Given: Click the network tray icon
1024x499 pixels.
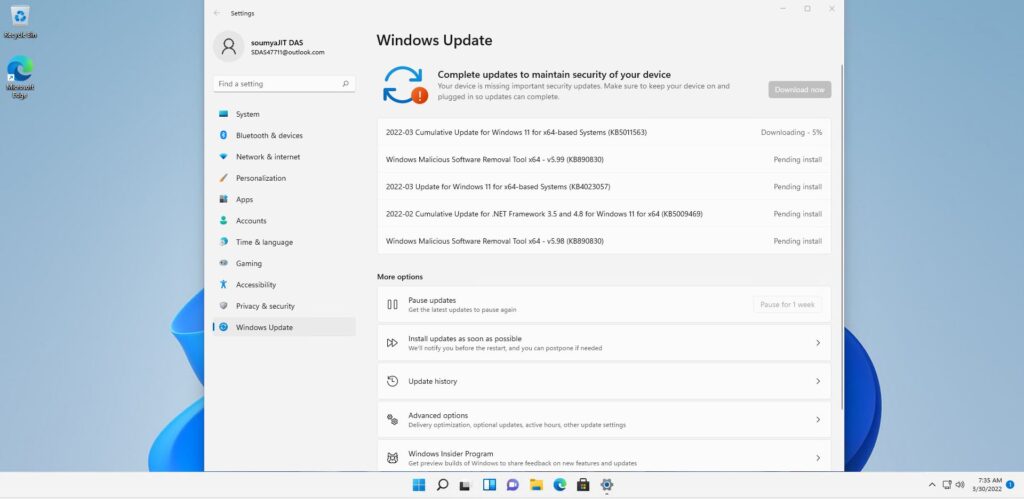Looking at the screenshot, I should [x=947, y=485].
